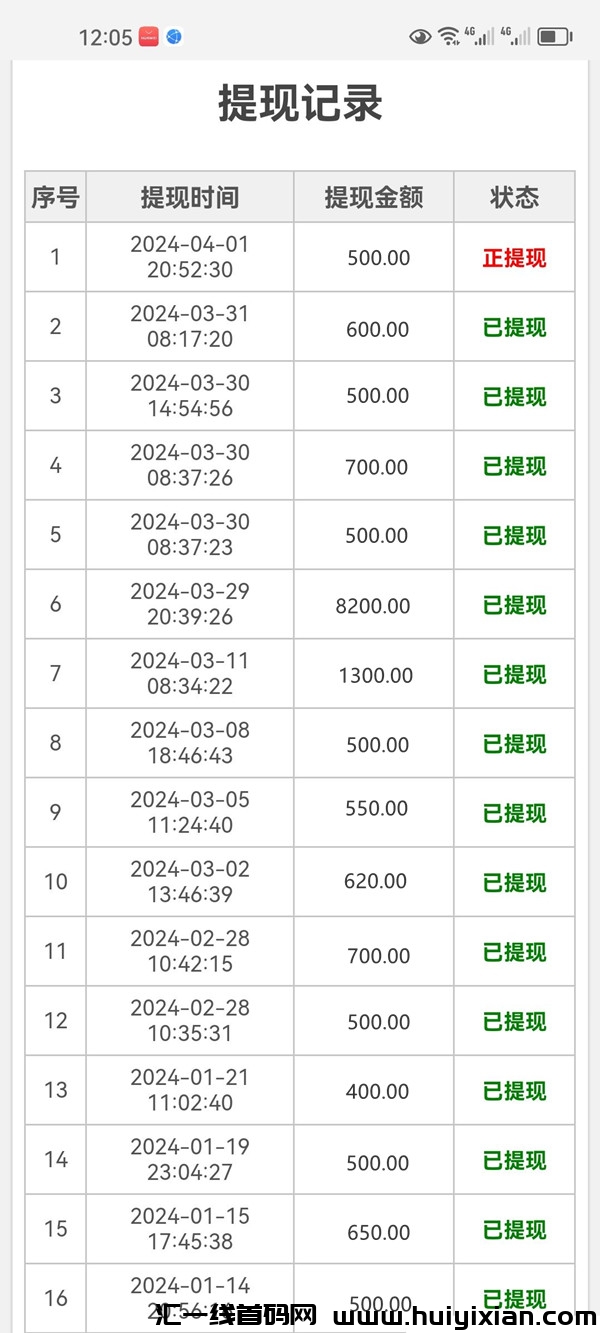Tap the blue globe icon in the status bar

[176, 37]
